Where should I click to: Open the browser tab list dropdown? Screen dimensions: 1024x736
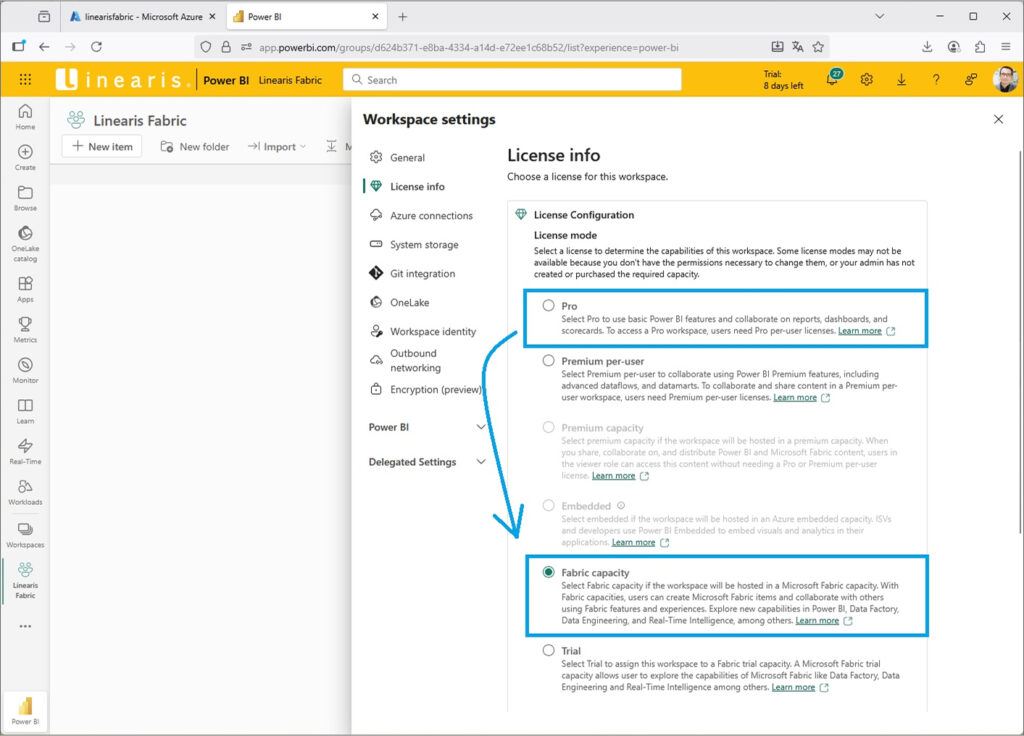(879, 16)
